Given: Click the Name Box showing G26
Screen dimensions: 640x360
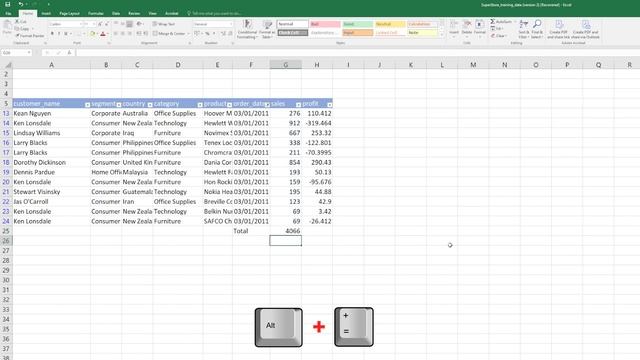Looking at the screenshot, I should (x=16, y=53).
